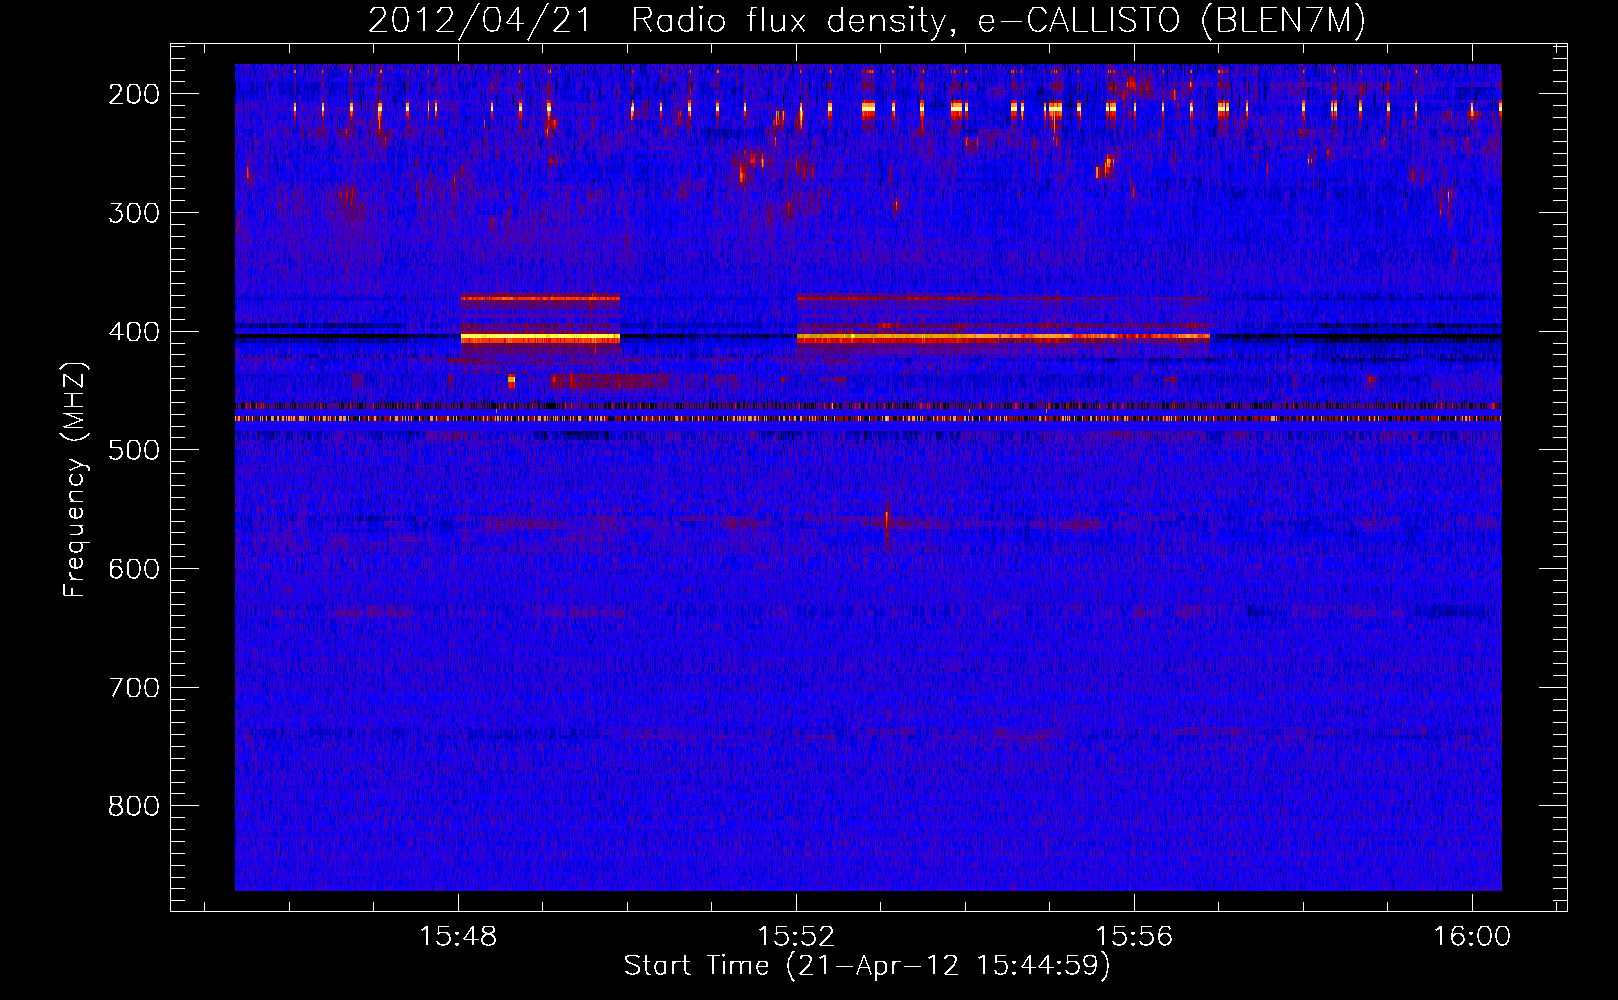
Task: Click the 'Frequency (MHZ)' axis label
Action: [74, 479]
